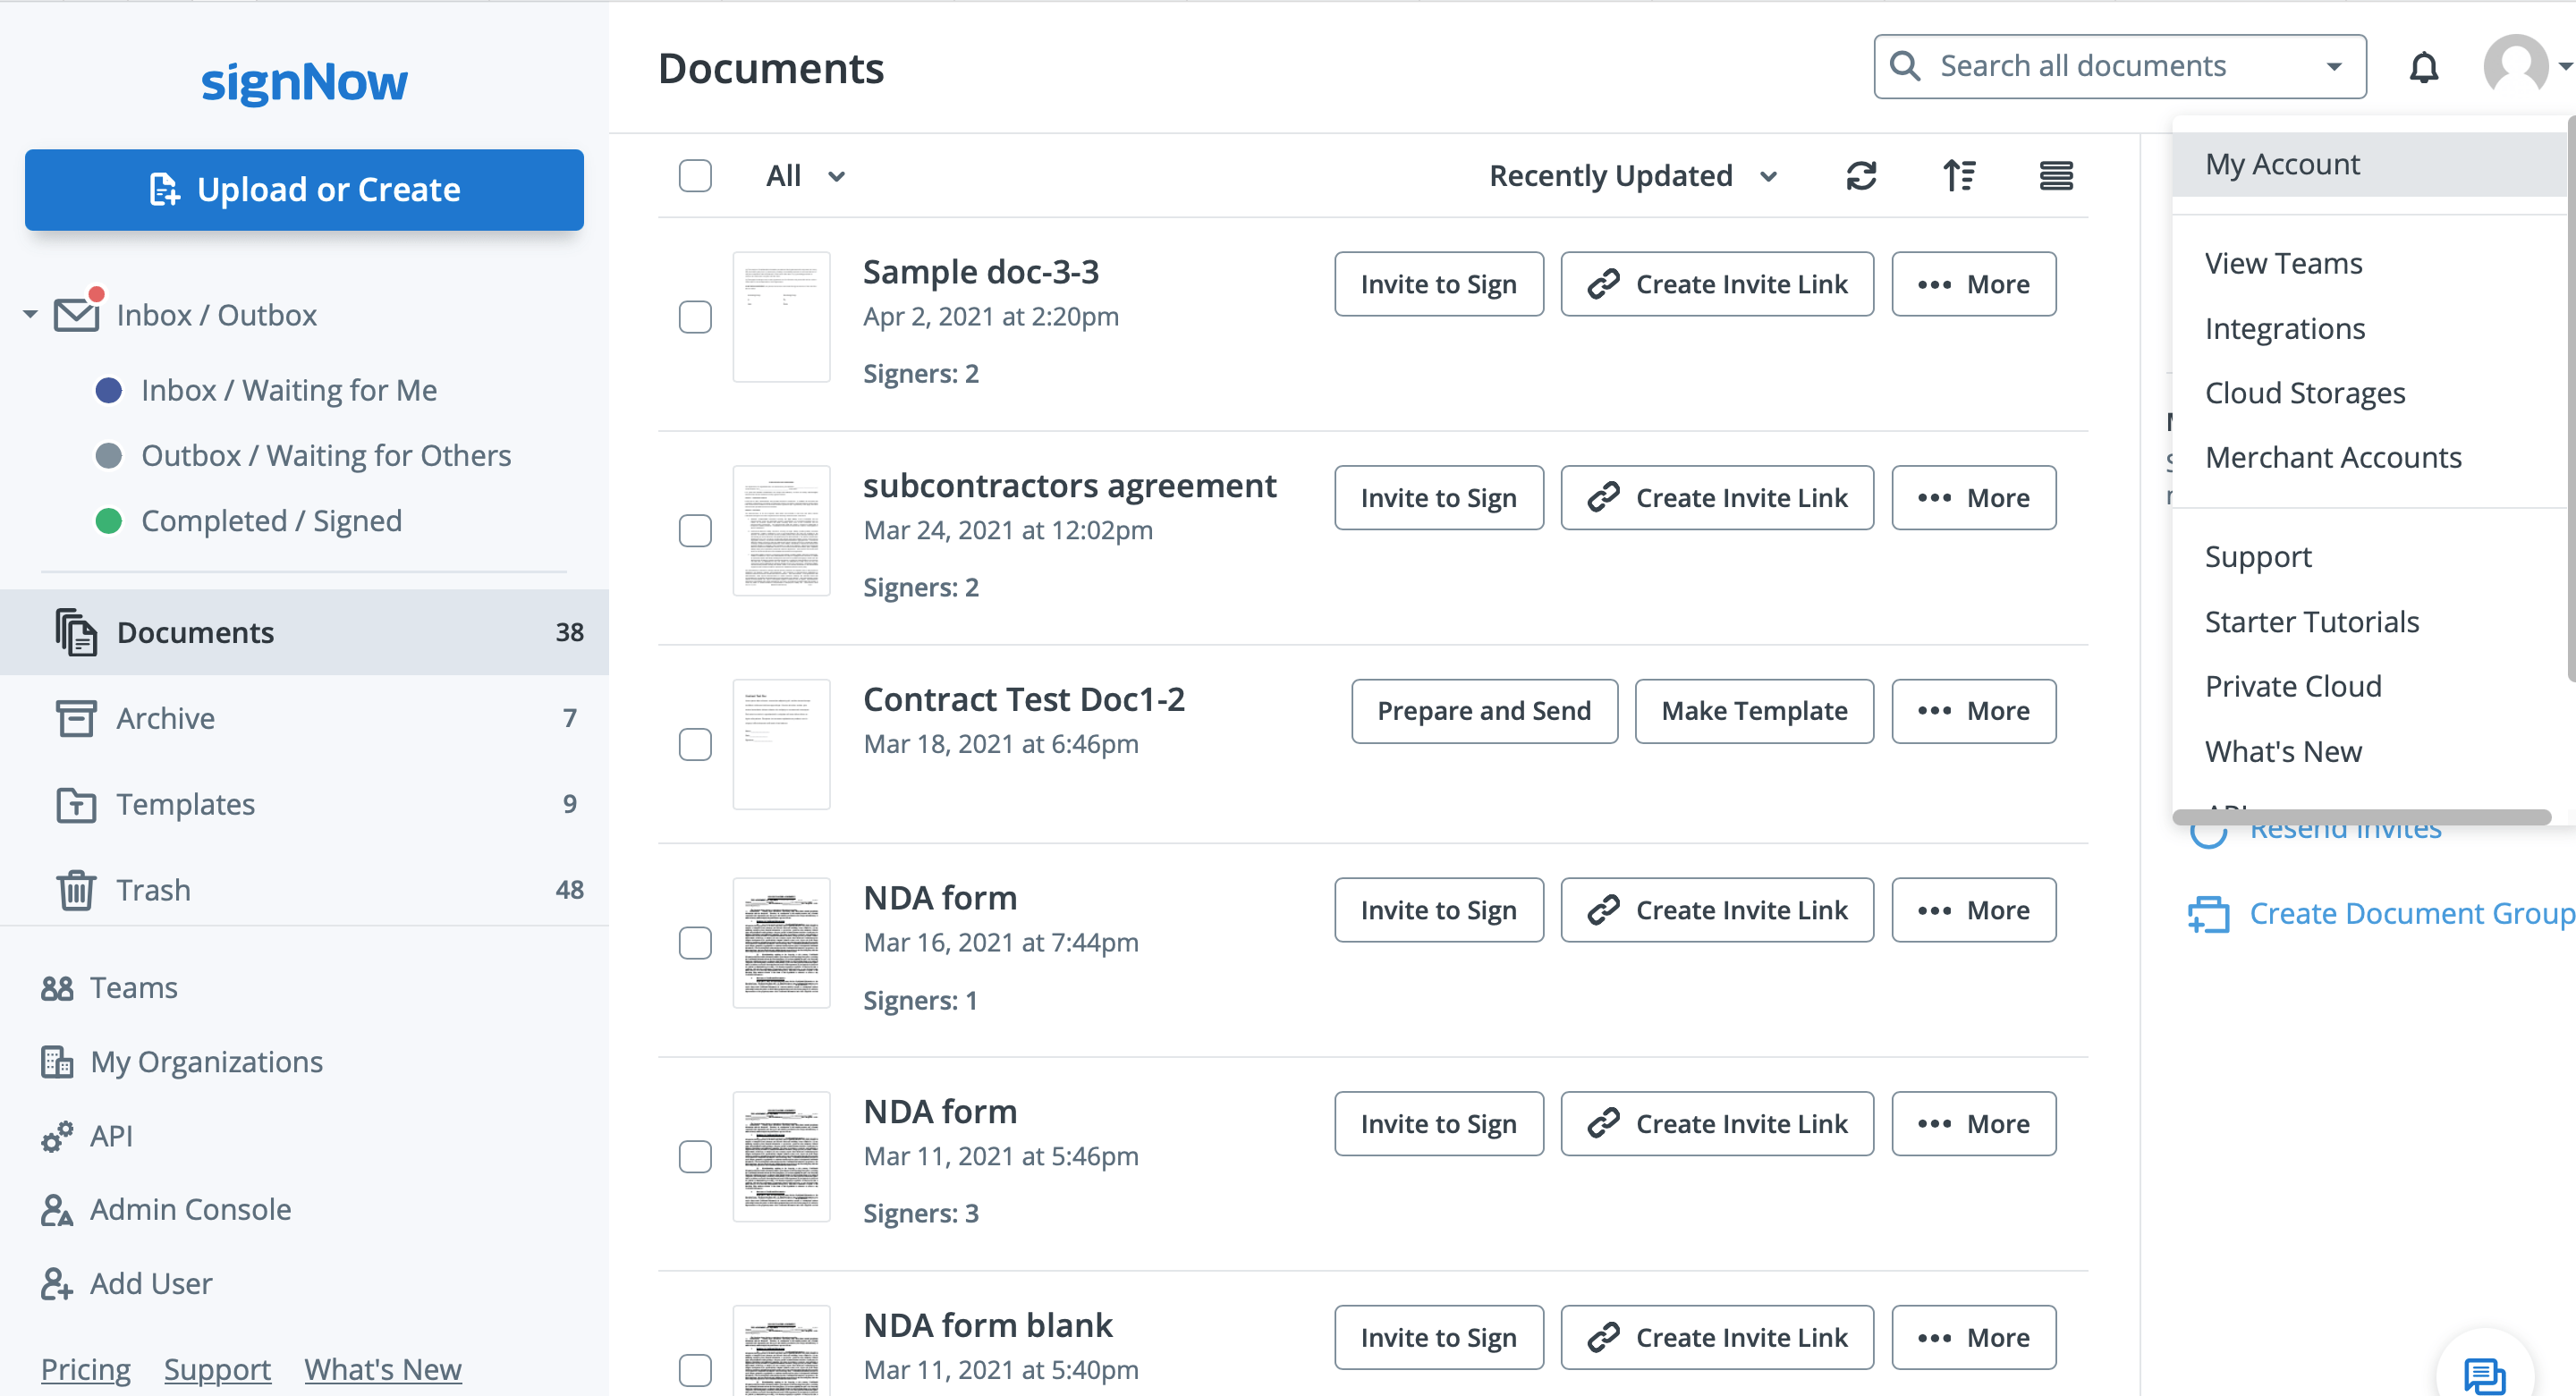Choose Cloud Storages menu entry

[2304, 393]
